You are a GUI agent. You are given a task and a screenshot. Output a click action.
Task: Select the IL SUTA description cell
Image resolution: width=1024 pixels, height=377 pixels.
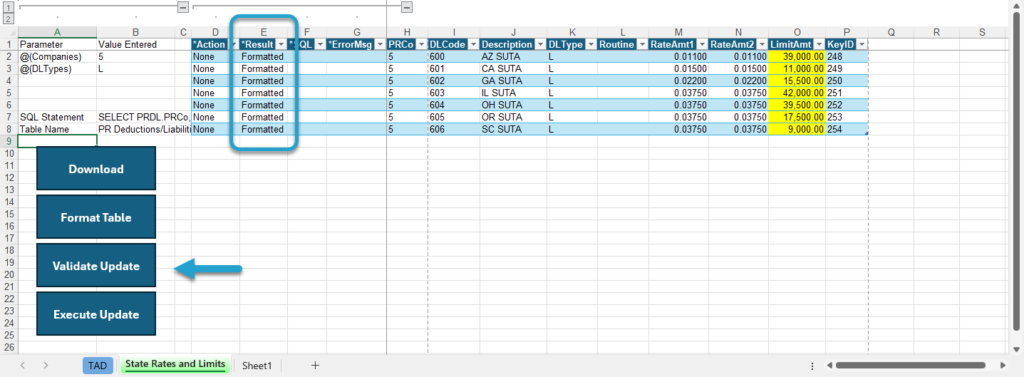(513, 93)
